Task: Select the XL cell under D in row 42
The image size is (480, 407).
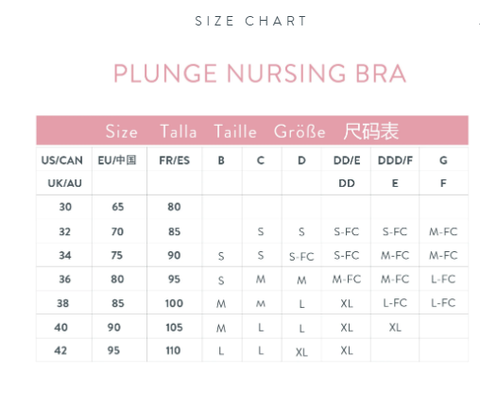Action: [301, 352]
